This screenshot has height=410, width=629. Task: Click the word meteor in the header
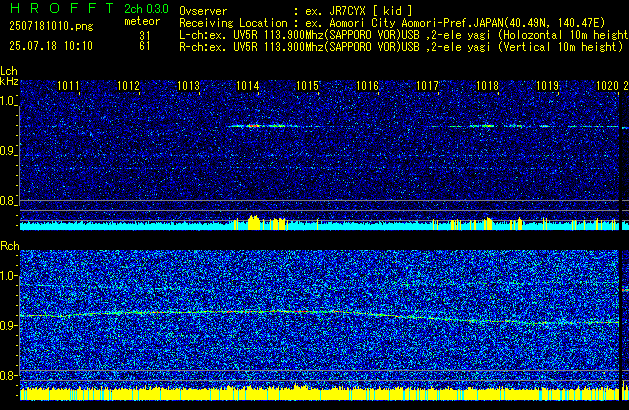(142, 21)
